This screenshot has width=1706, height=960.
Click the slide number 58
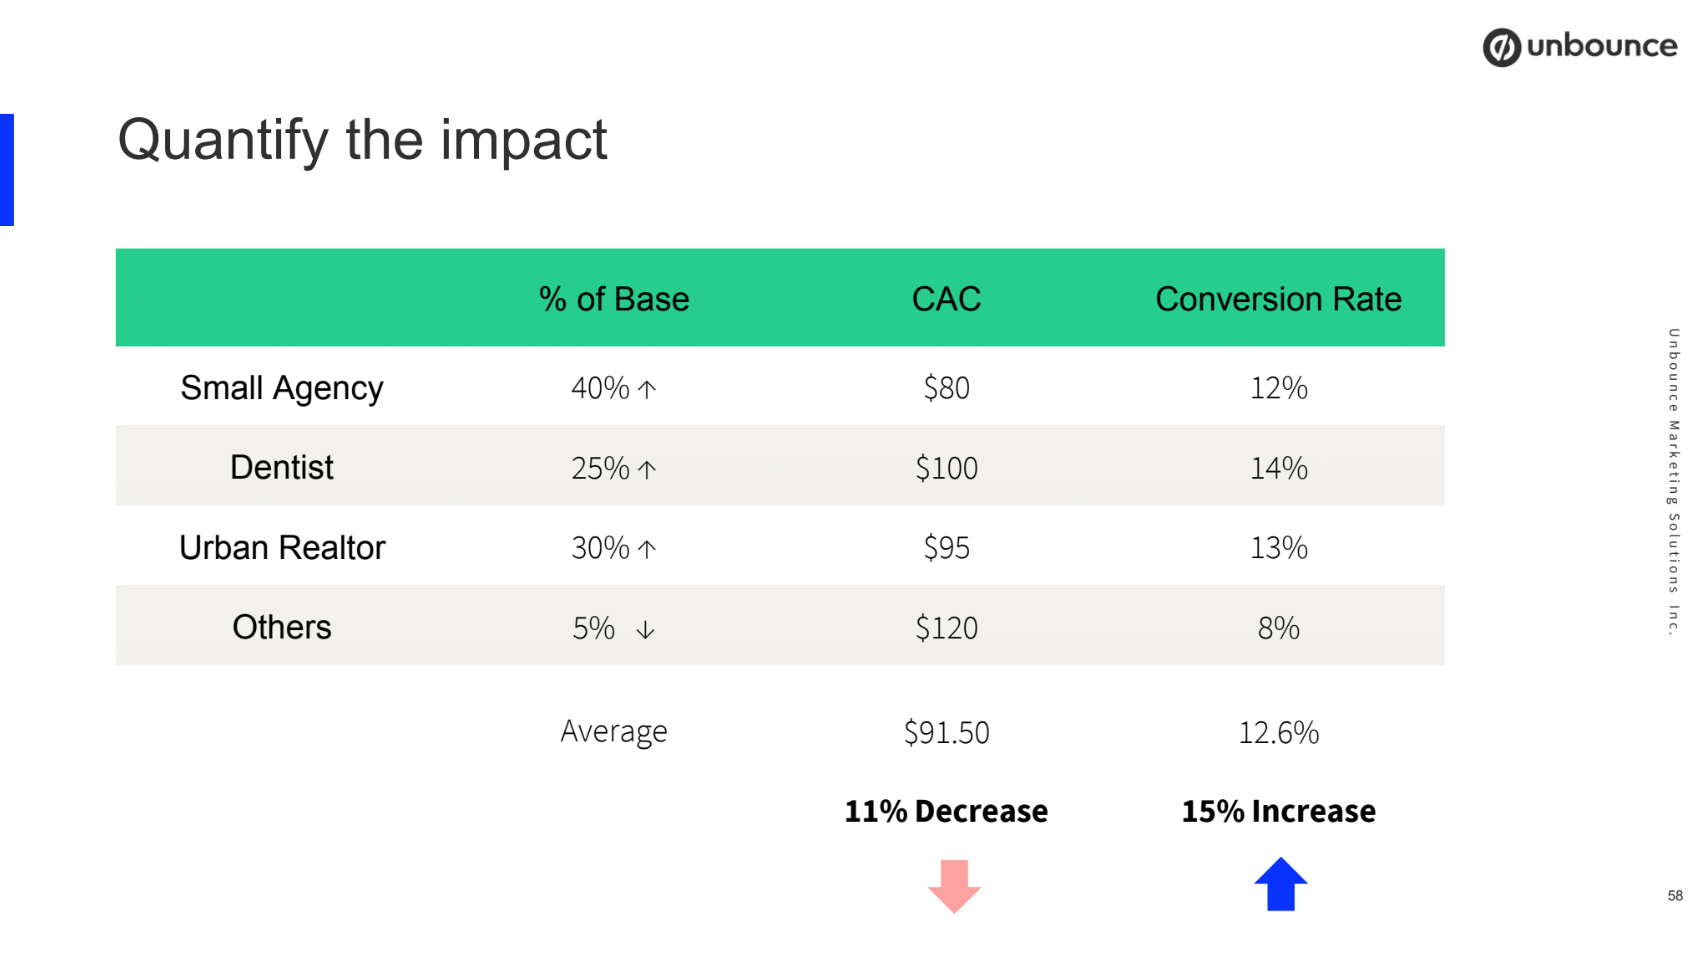[x=1675, y=896]
